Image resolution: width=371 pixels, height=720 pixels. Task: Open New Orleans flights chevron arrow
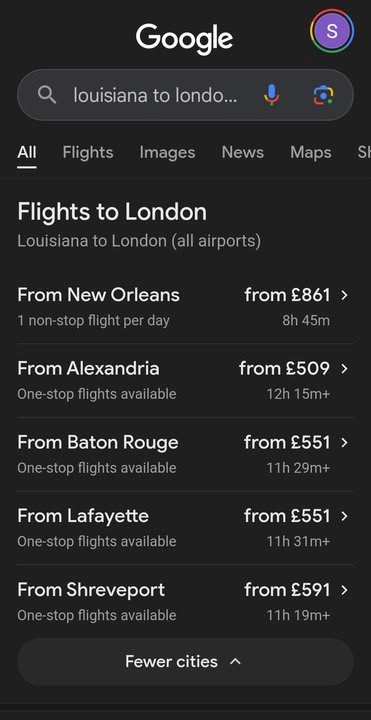point(345,295)
